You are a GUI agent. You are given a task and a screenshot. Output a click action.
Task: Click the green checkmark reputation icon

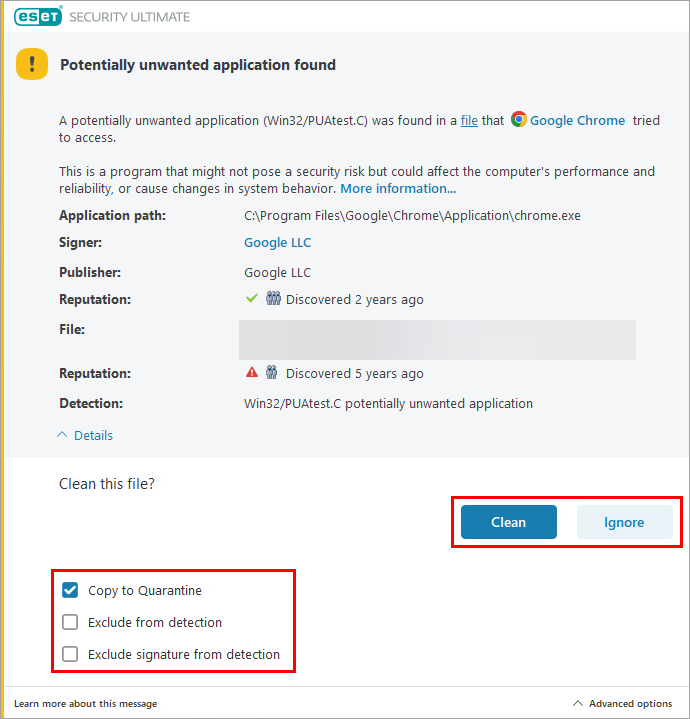(x=252, y=299)
